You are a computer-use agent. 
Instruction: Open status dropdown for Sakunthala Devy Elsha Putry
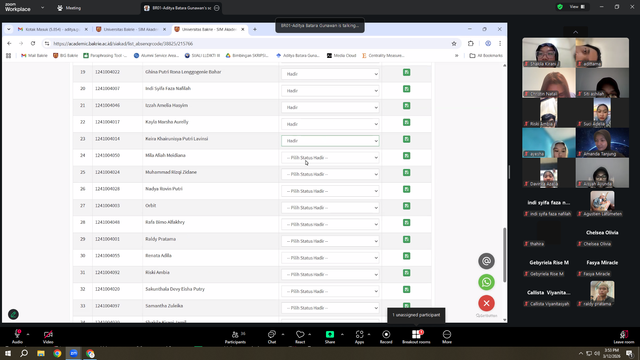[330, 291]
